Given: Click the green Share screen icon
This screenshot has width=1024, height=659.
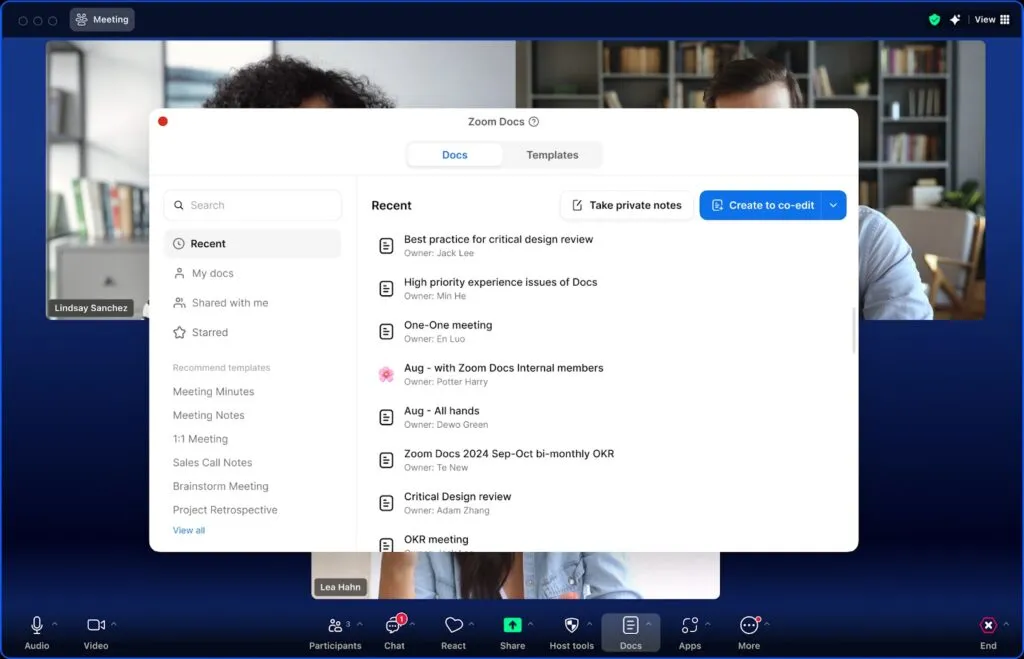Looking at the screenshot, I should click(x=512, y=625).
